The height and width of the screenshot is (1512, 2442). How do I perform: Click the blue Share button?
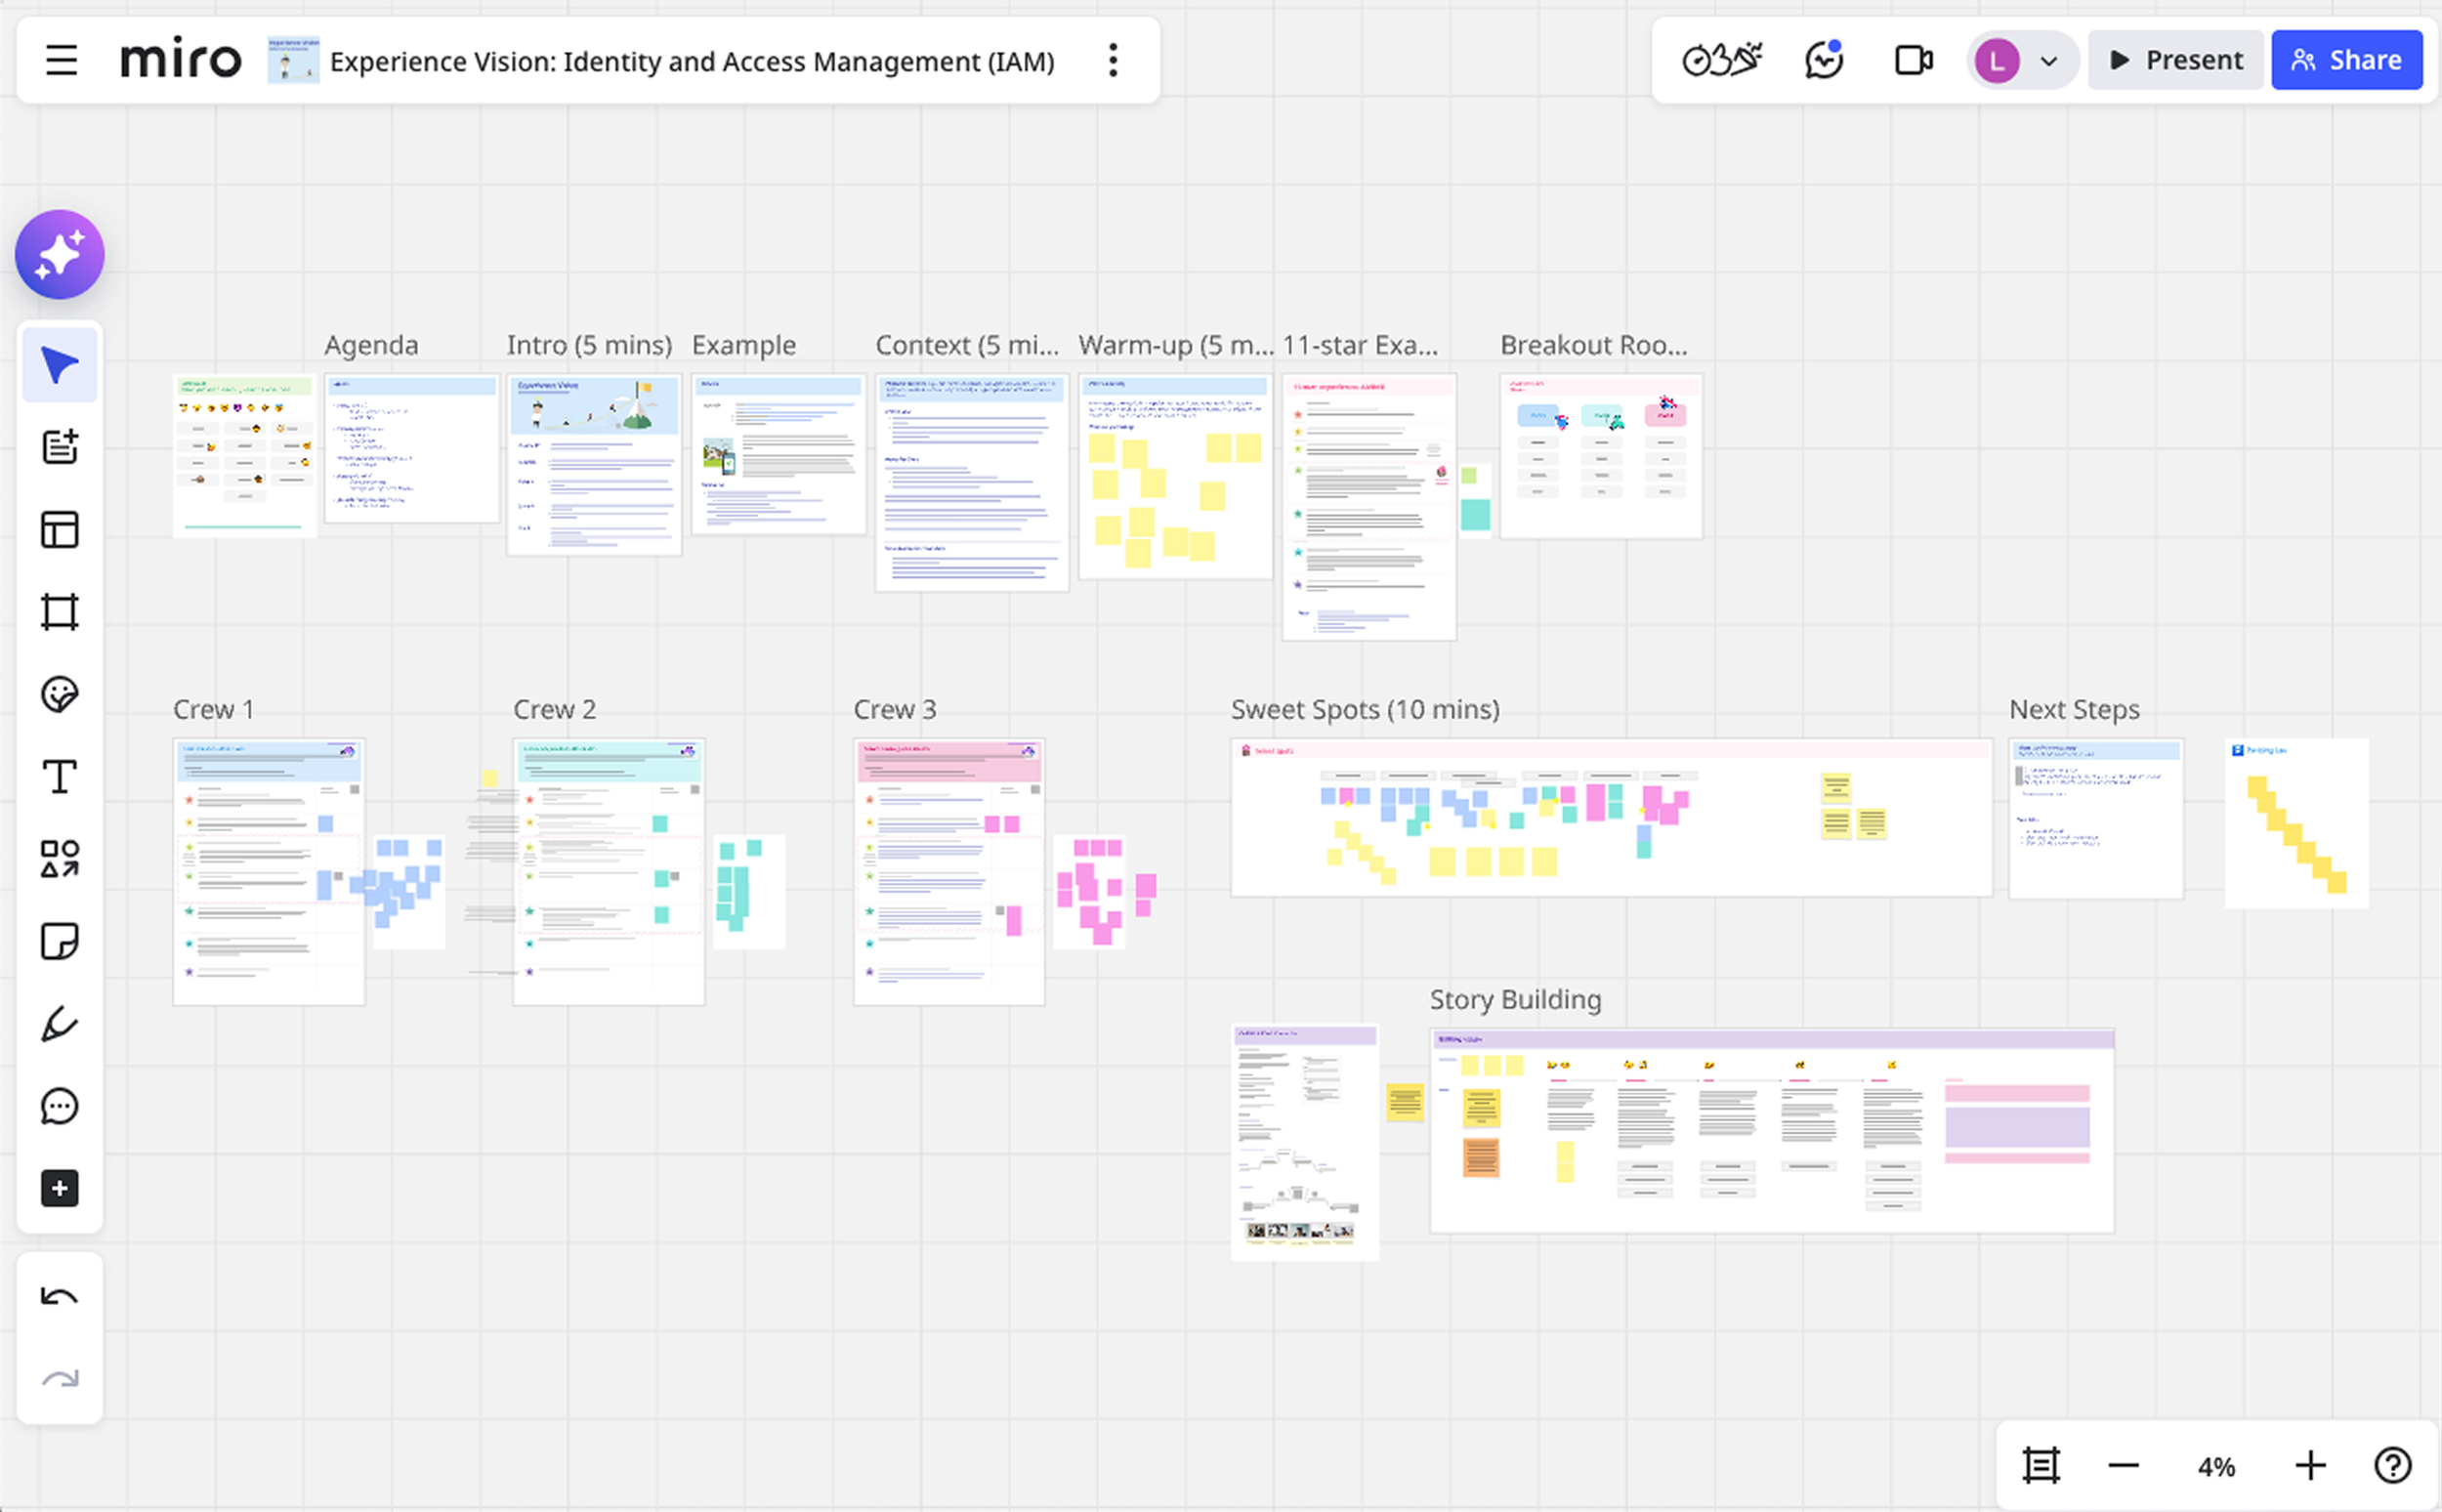click(2346, 60)
